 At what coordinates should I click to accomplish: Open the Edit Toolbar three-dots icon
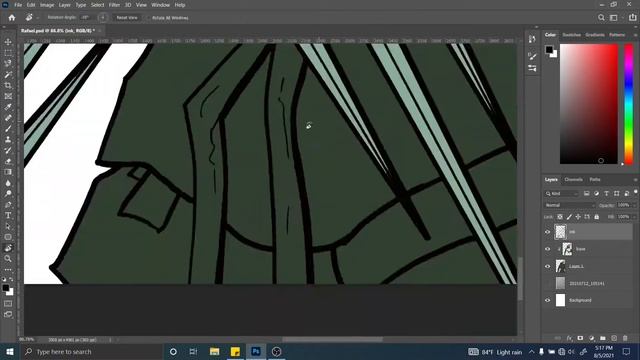click(x=8, y=269)
